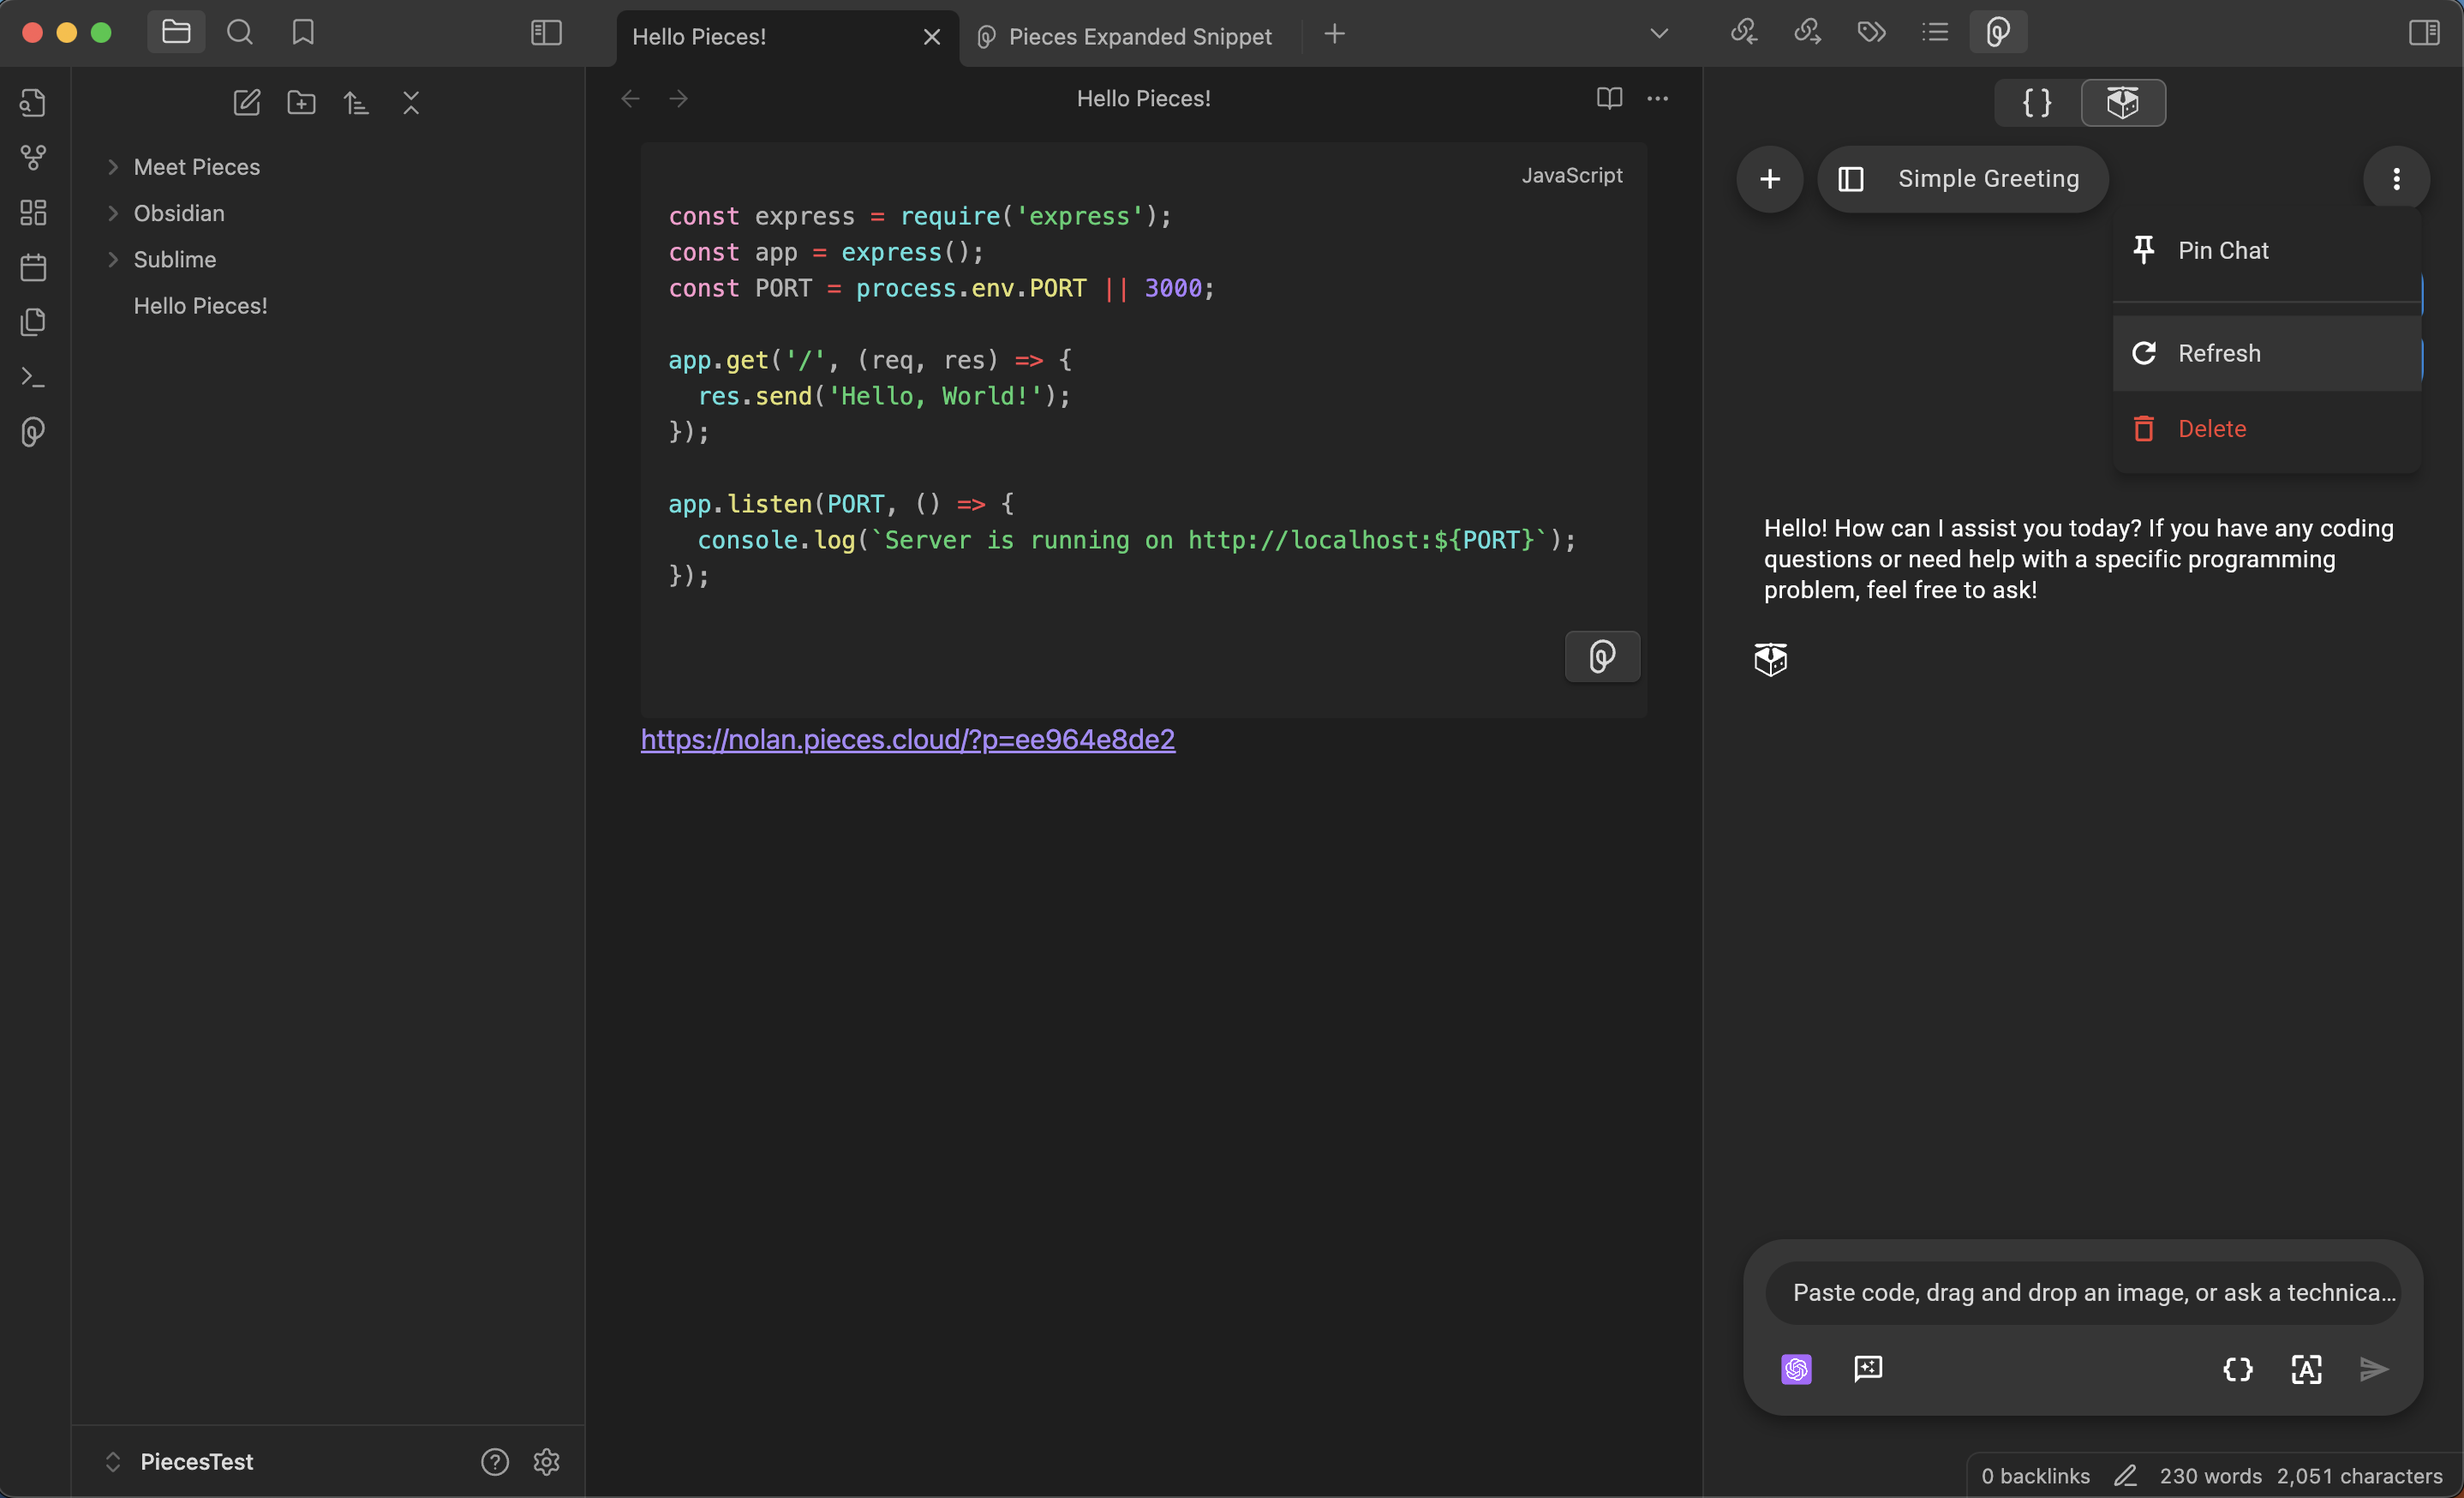Create a new note in explorer
This screenshot has height=1498, width=2464.
[x=247, y=102]
